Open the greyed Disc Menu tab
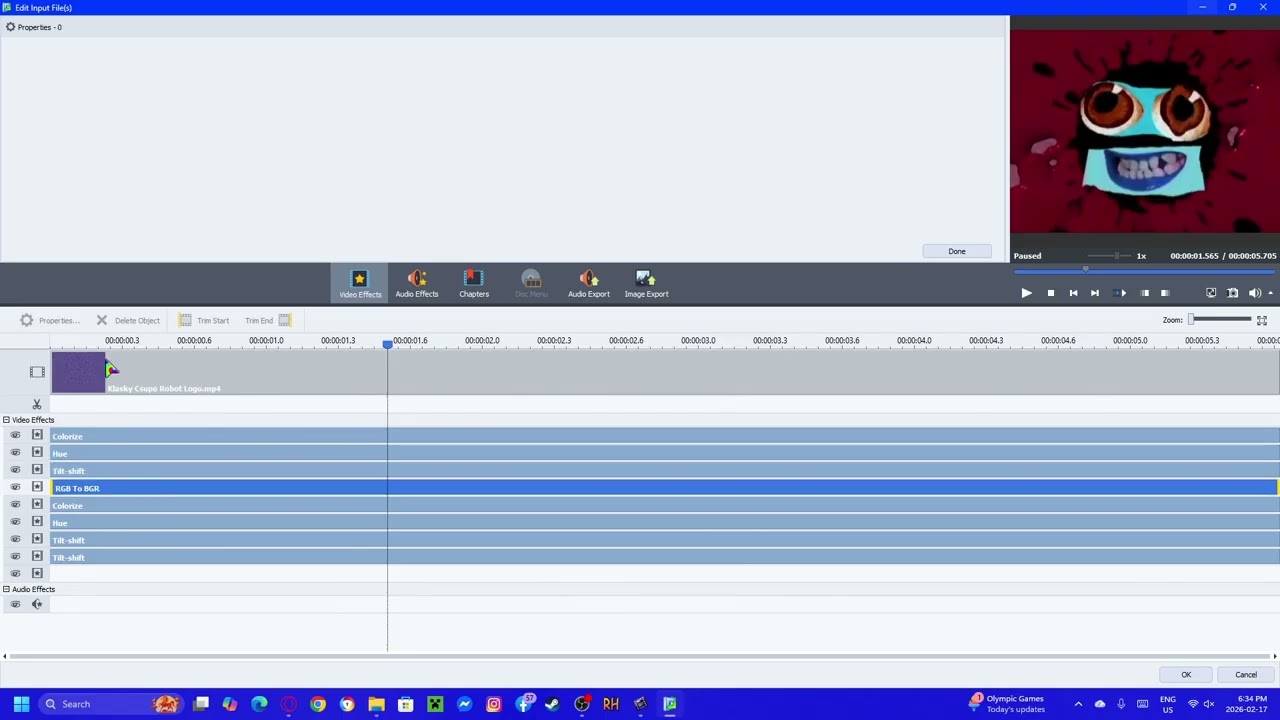1280x720 pixels. [531, 283]
